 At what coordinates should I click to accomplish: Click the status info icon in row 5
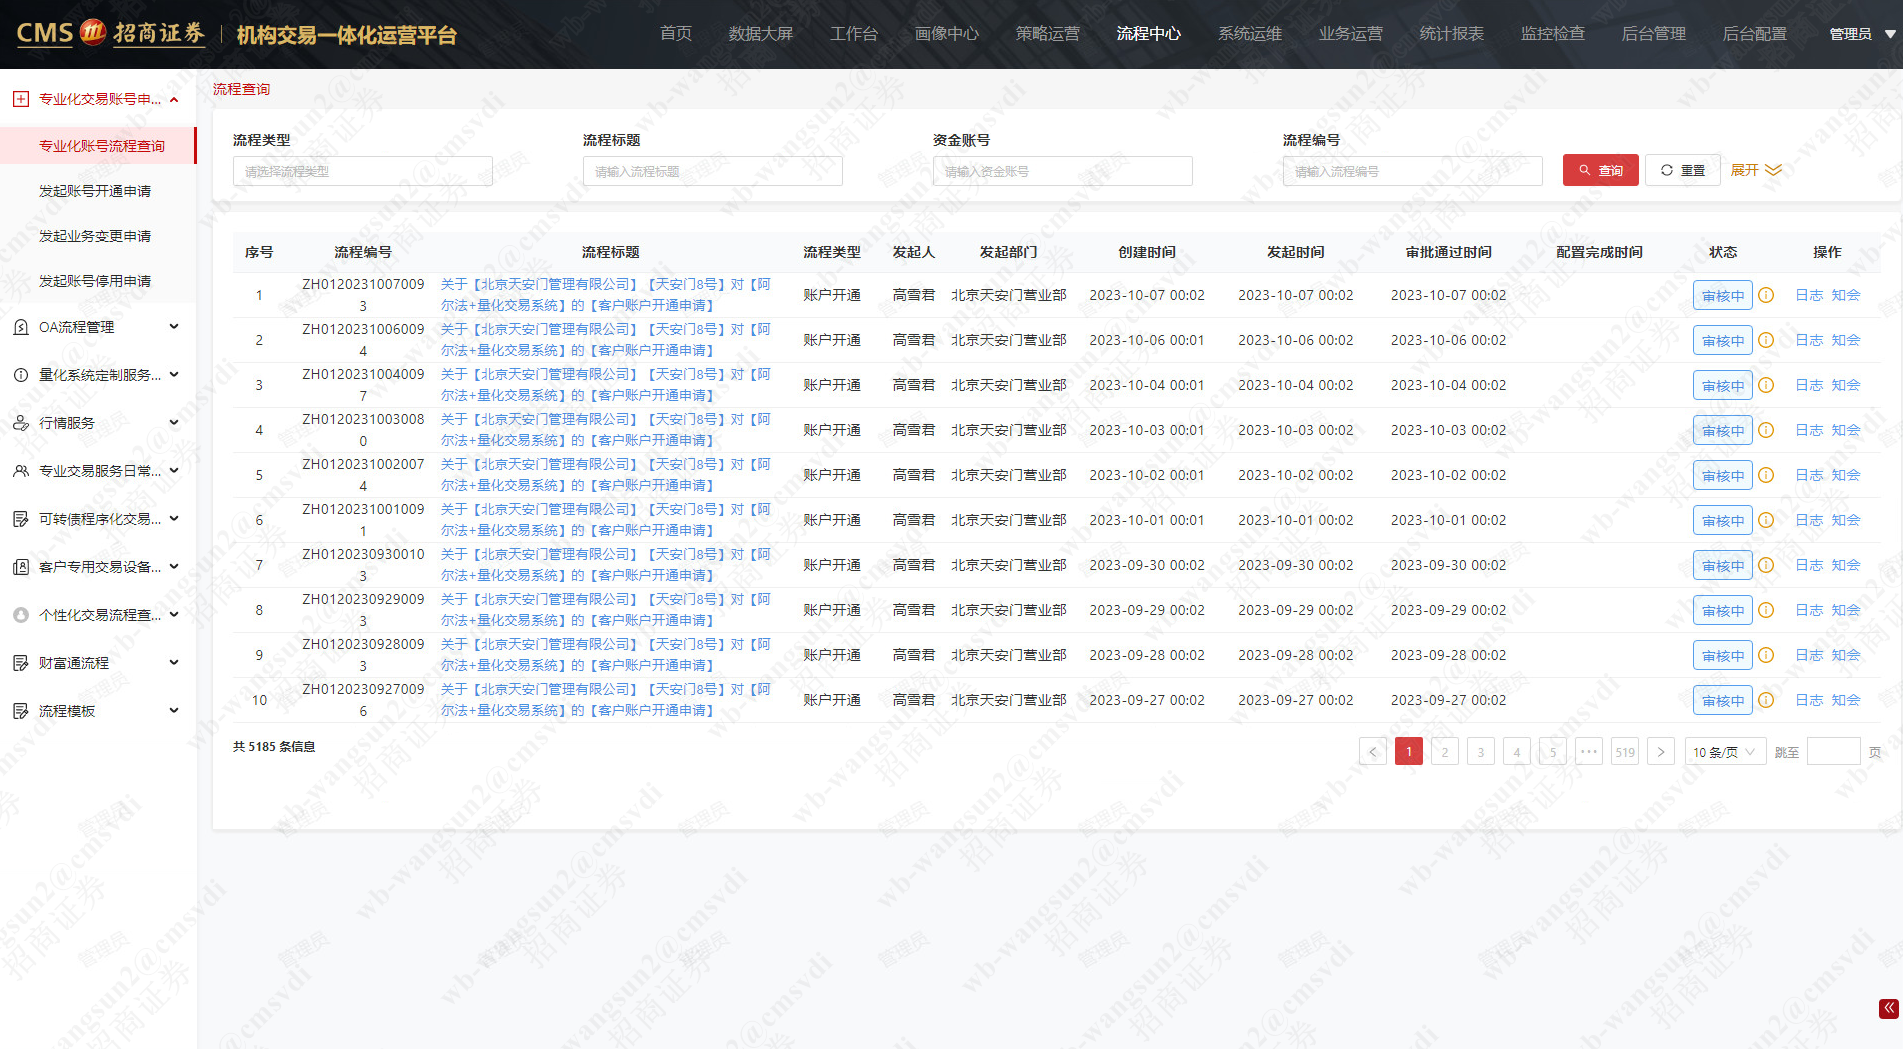(x=1766, y=475)
